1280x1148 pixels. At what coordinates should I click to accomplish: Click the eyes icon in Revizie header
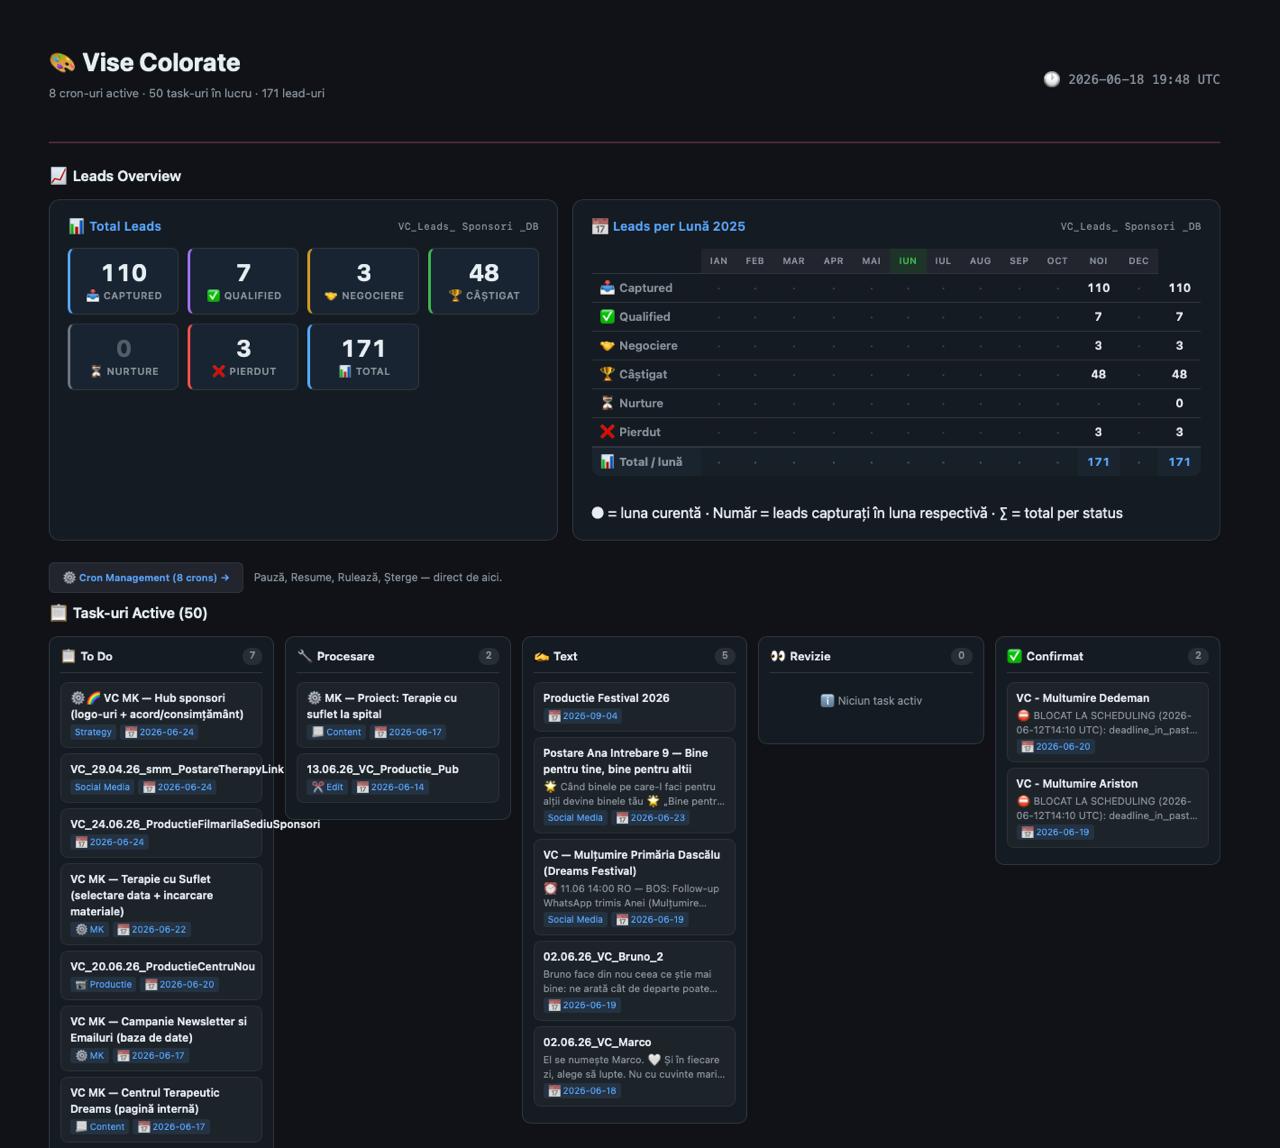pyautogui.click(x=778, y=656)
